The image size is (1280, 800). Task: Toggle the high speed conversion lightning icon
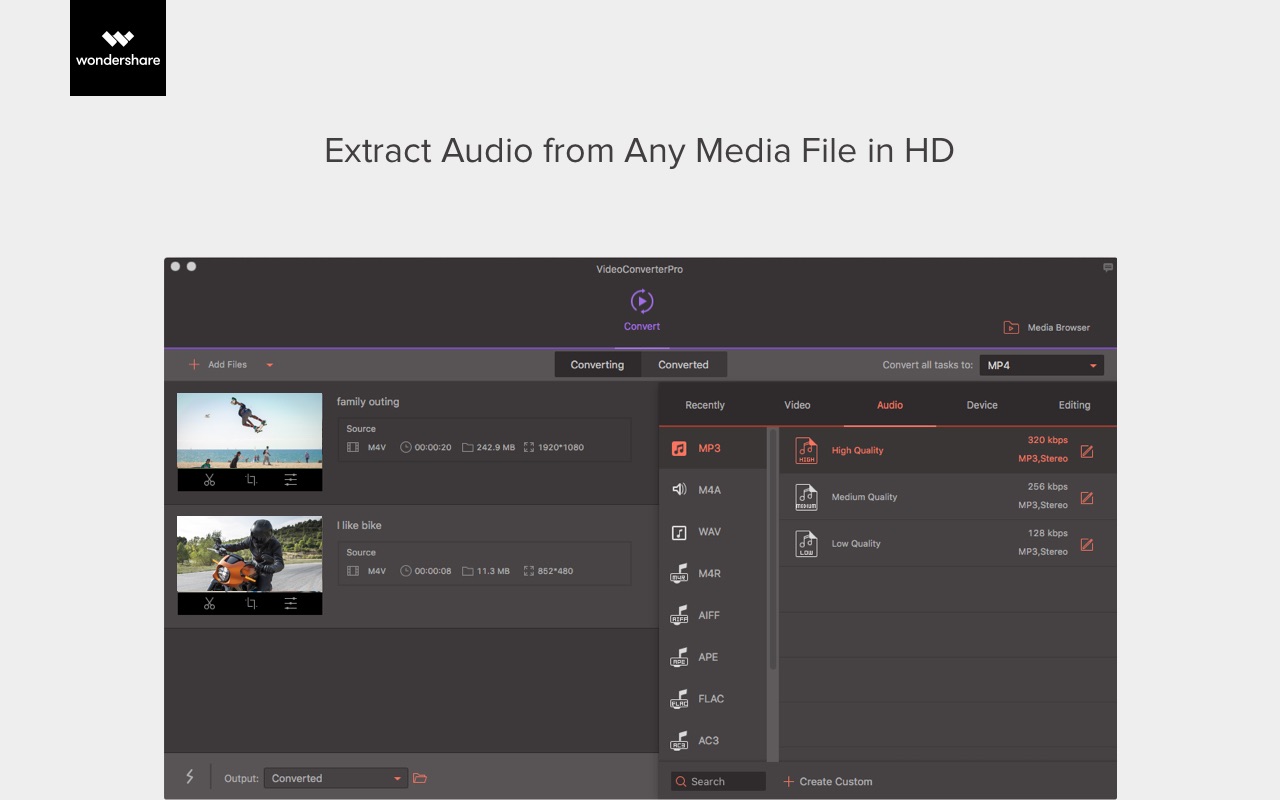click(x=190, y=777)
